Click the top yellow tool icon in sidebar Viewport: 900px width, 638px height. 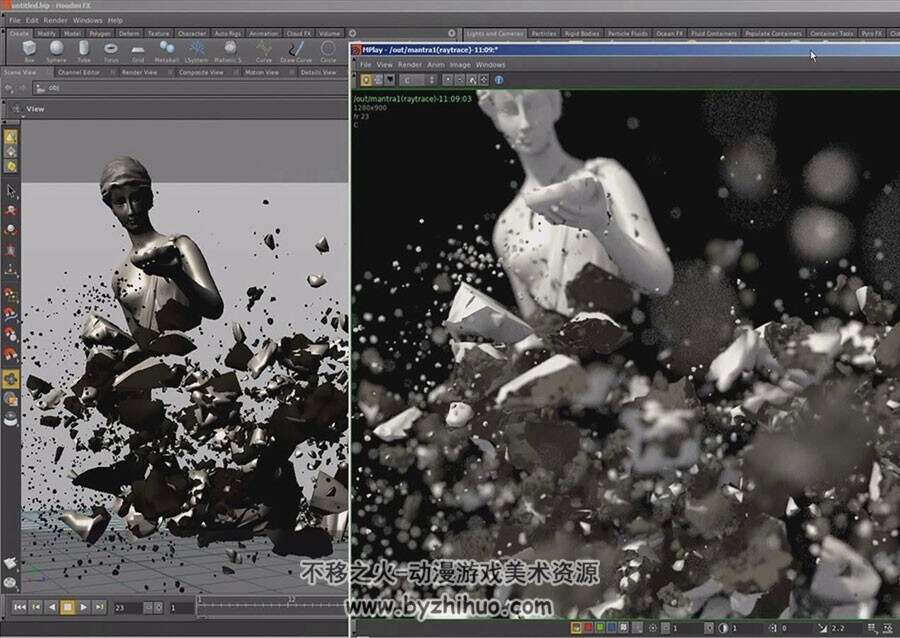(11, 137)
